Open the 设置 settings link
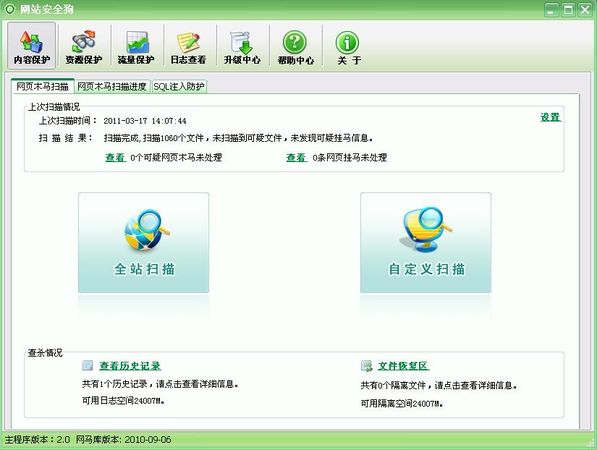 click(550, 117)
